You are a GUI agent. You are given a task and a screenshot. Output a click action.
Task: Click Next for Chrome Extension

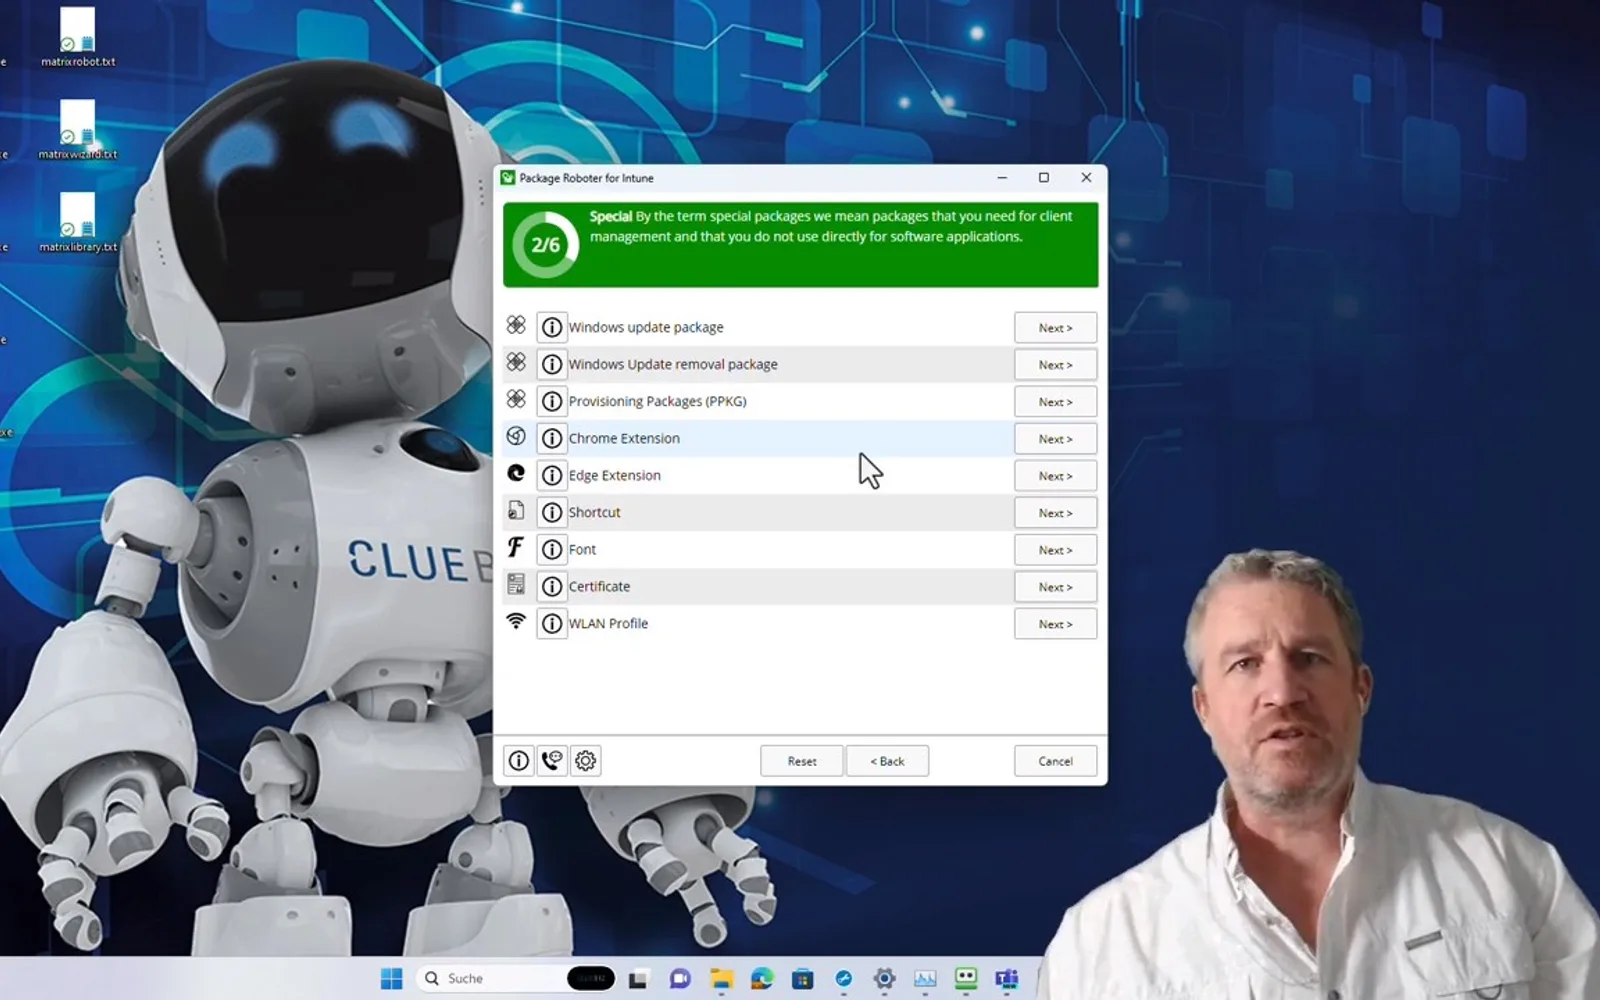pos(1055,439)
